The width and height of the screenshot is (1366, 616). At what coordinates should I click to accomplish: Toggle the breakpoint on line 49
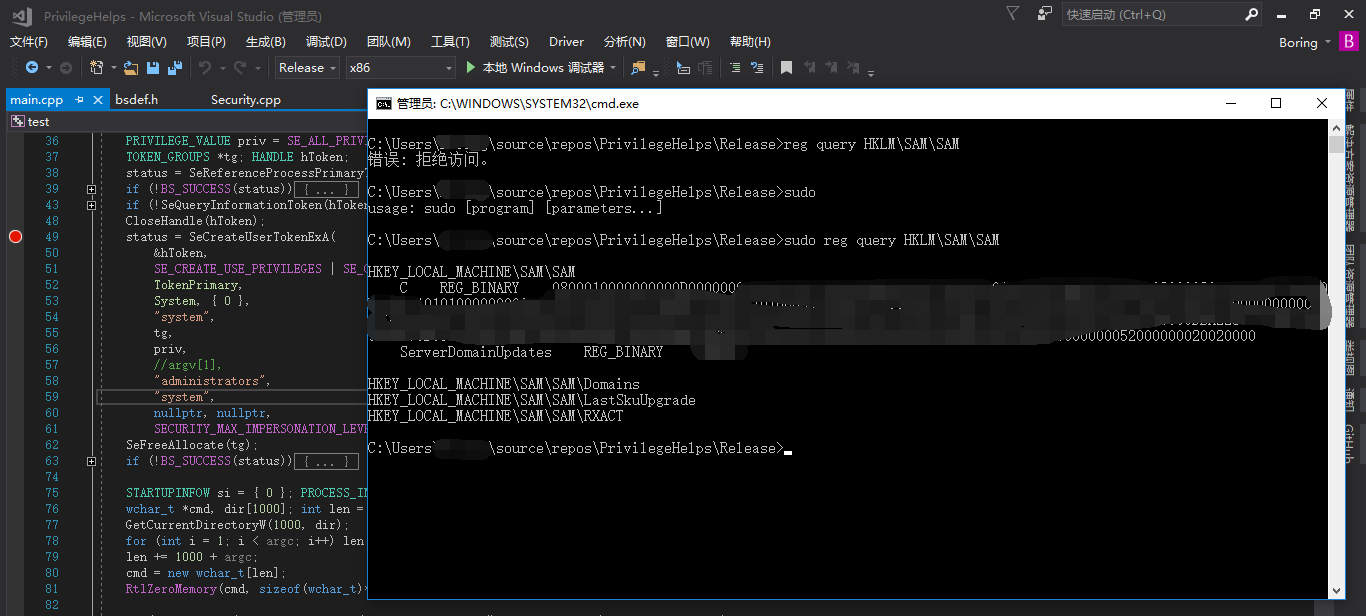pyautogui.click(x=15, y=237)
